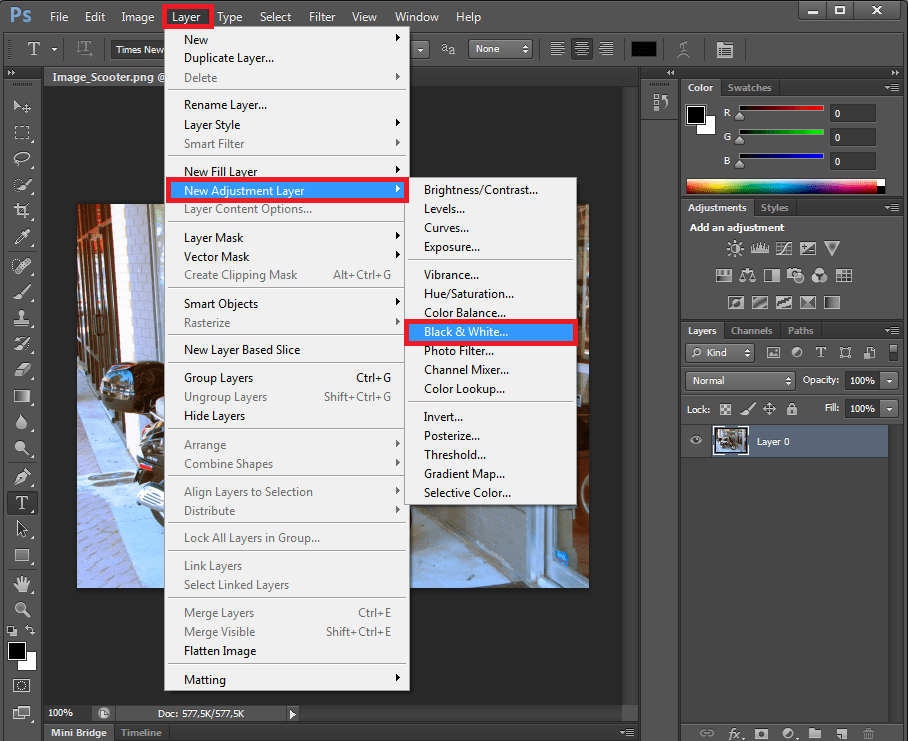Image resolution: width=908 pixels, height=741 pixels.
Task: Toggle layer filtering on/off switch
Action: [x=894, y=353]
